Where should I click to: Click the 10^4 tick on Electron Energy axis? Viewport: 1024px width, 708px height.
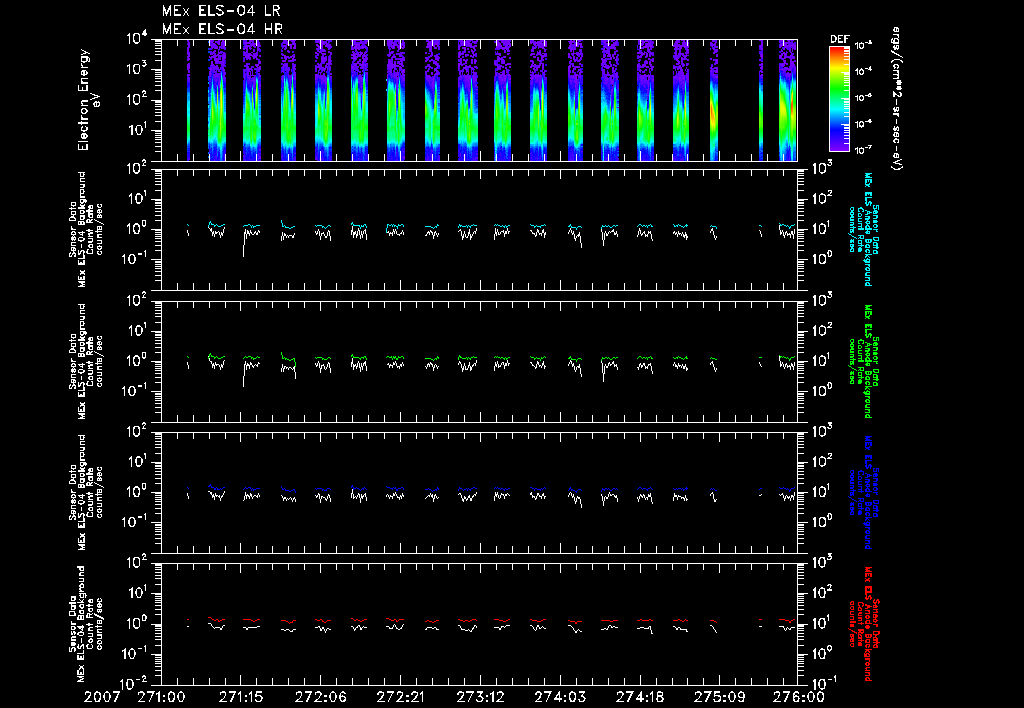pyautogui.click(x=138, y=39)
